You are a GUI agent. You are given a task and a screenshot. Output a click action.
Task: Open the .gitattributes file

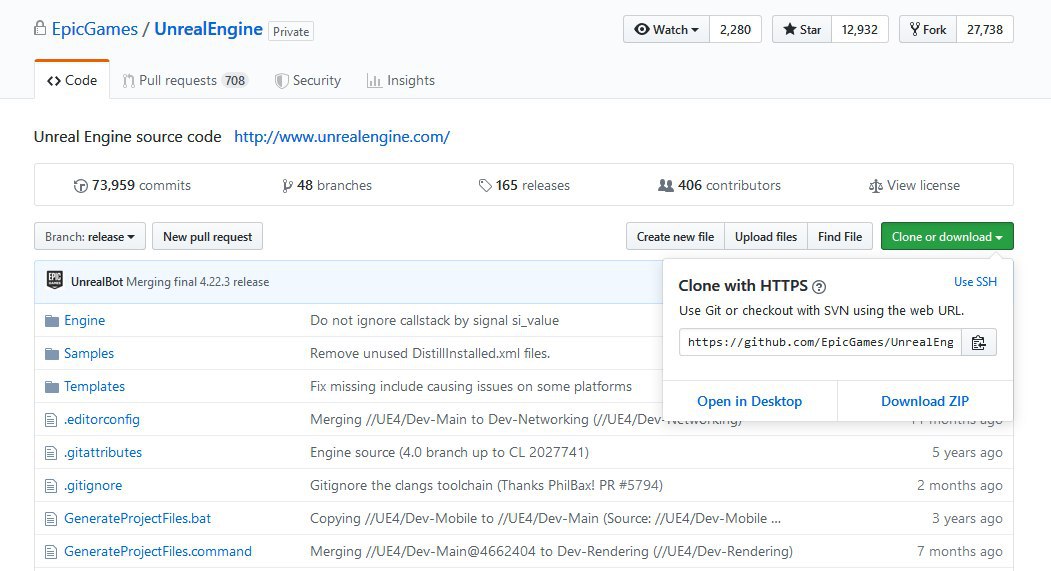pyautogui.click(x=103, y=453)
